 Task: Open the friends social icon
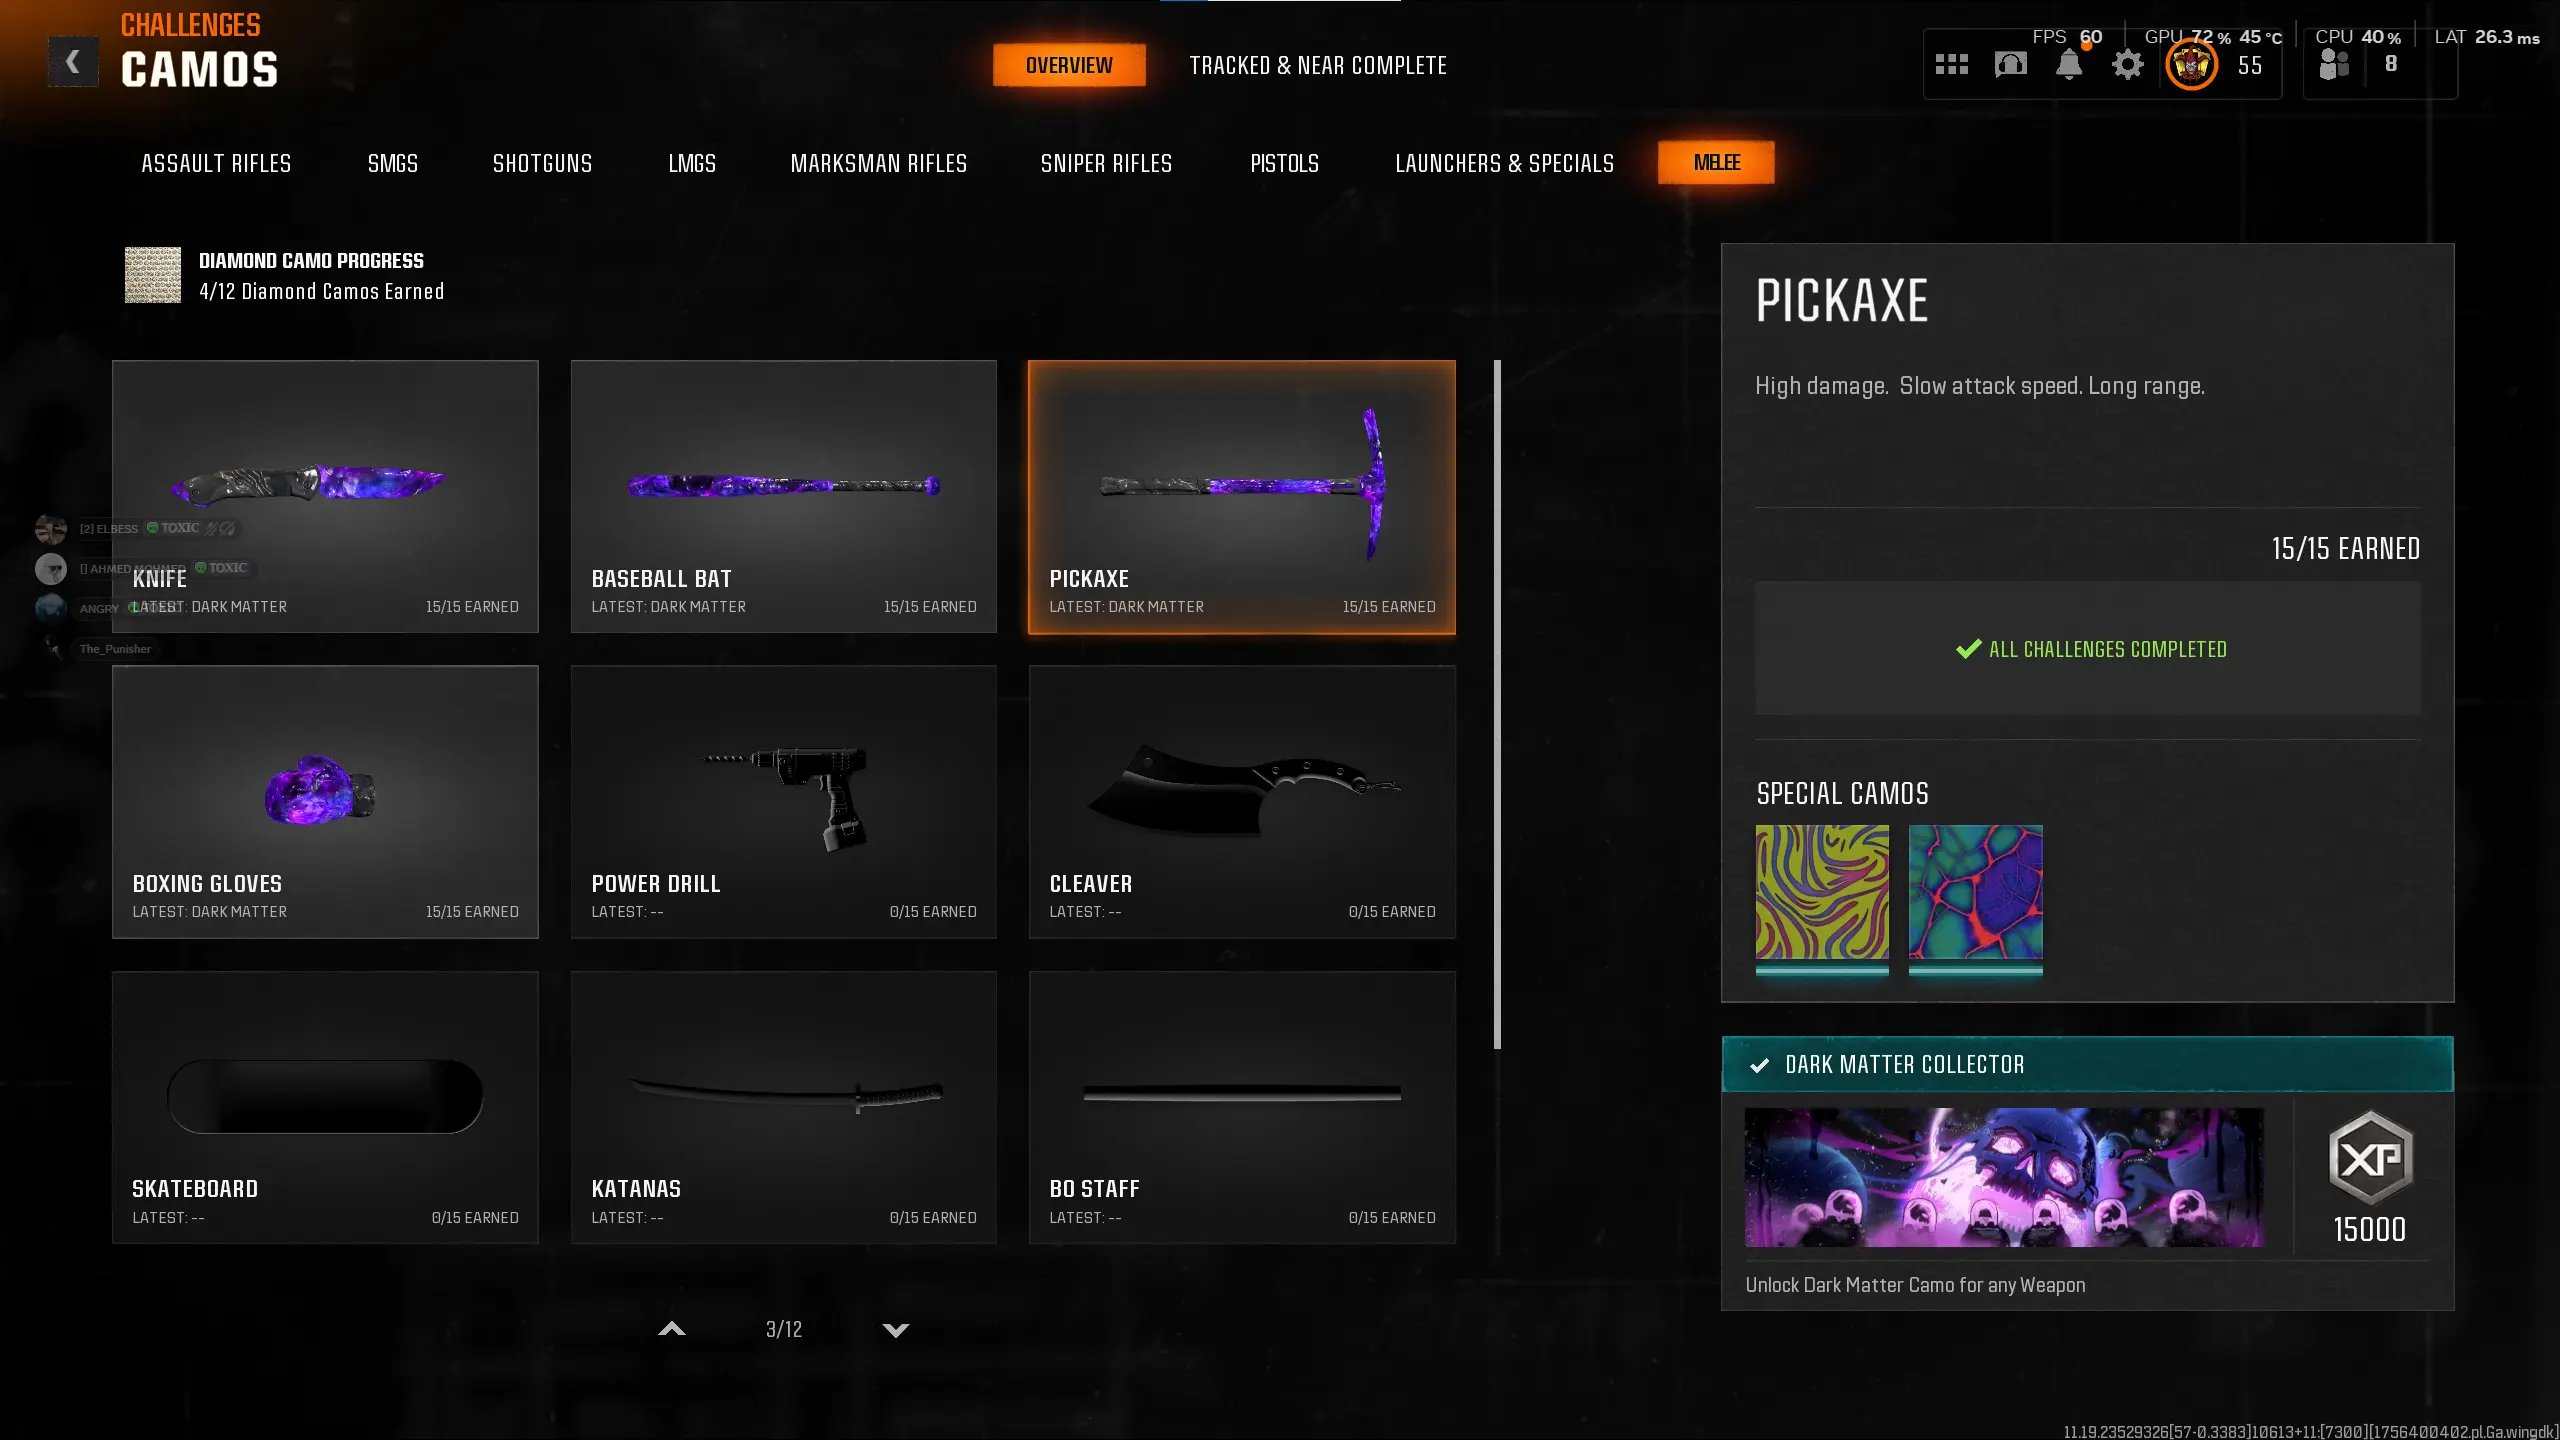pos(2334,65)
